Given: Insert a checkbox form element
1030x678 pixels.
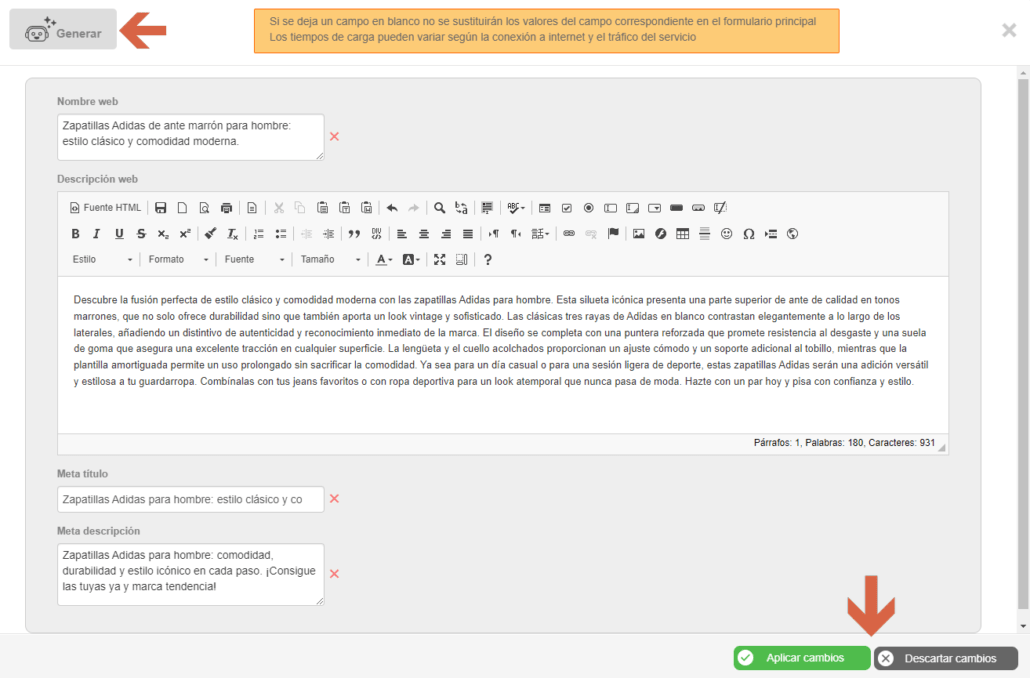Looking at the screenshot, I should click(566, 207).
